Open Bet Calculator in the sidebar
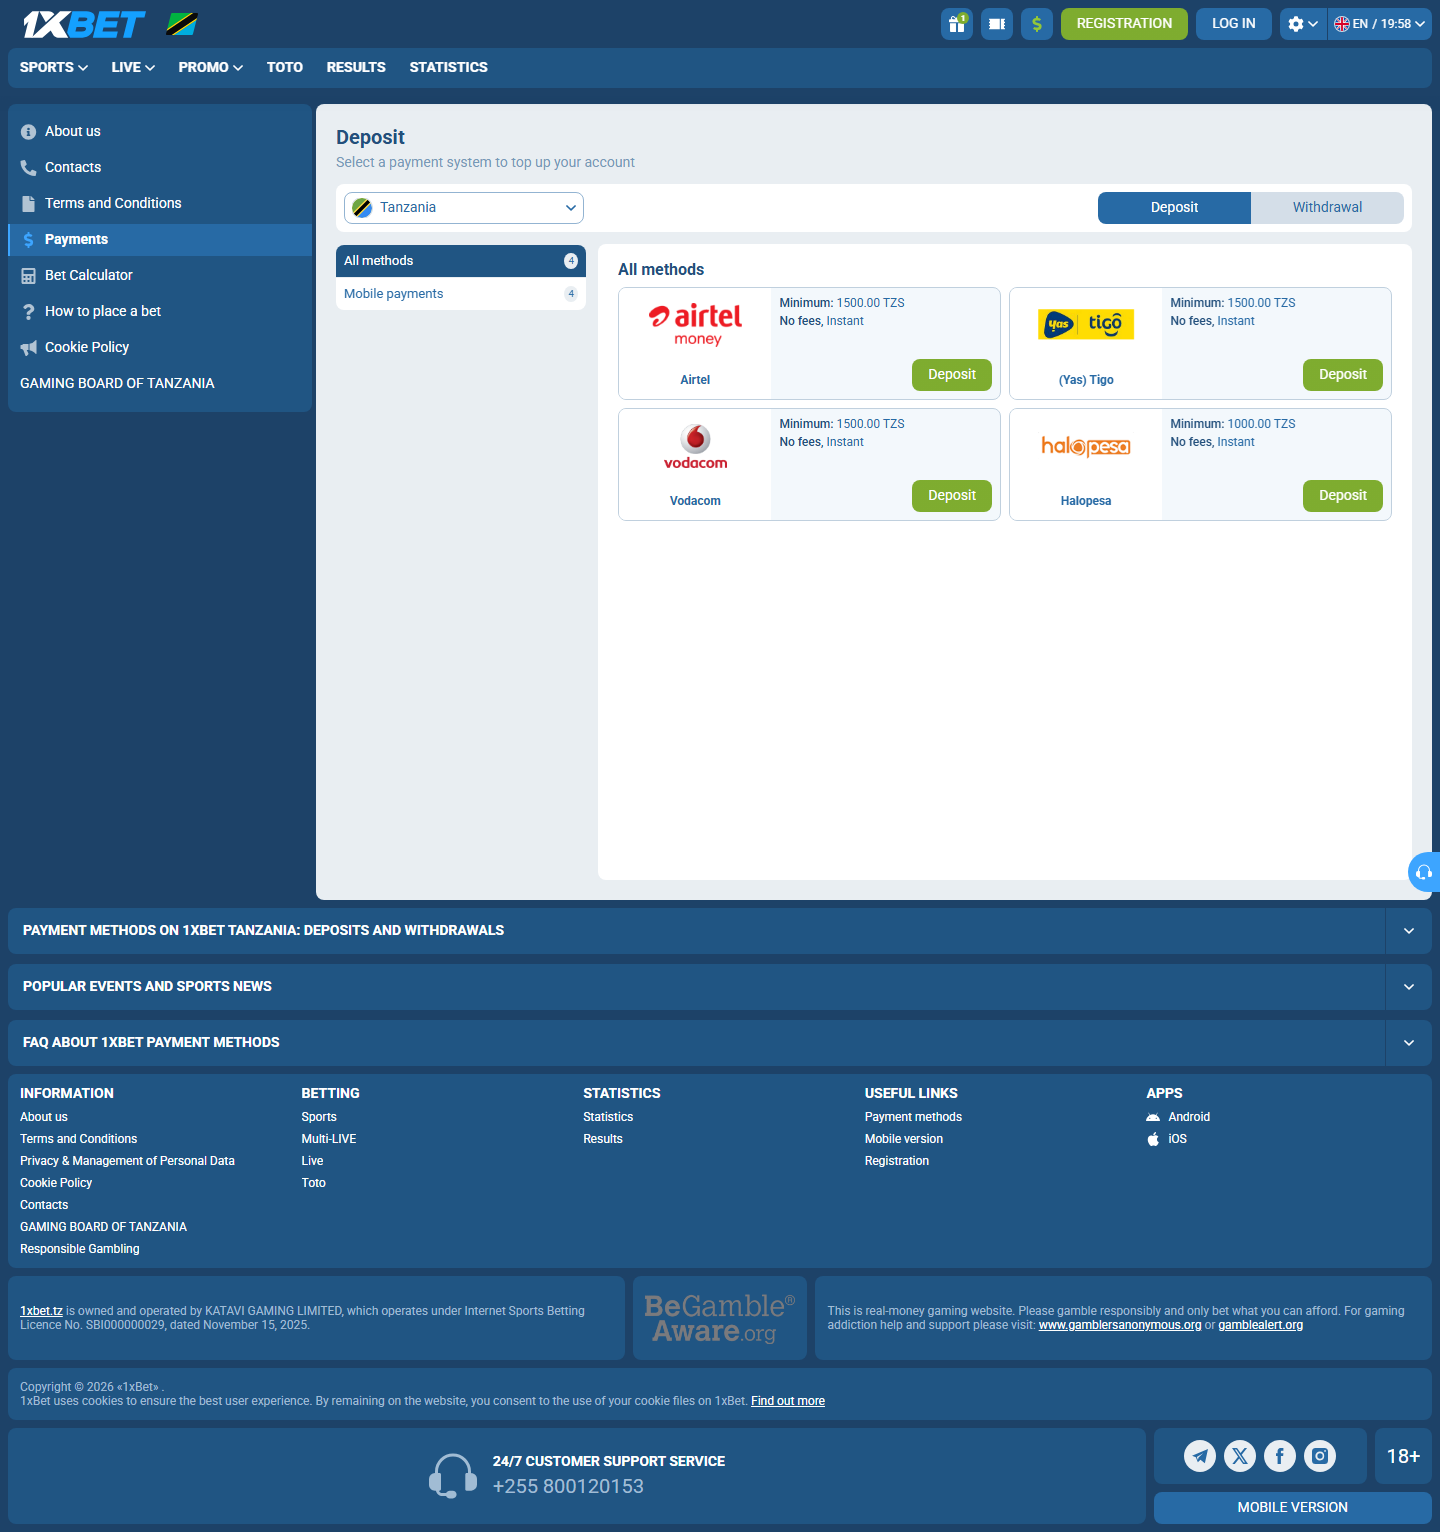Image resolution: width=1440 pixels, height=1532 pixels. [x=160, y=275]
